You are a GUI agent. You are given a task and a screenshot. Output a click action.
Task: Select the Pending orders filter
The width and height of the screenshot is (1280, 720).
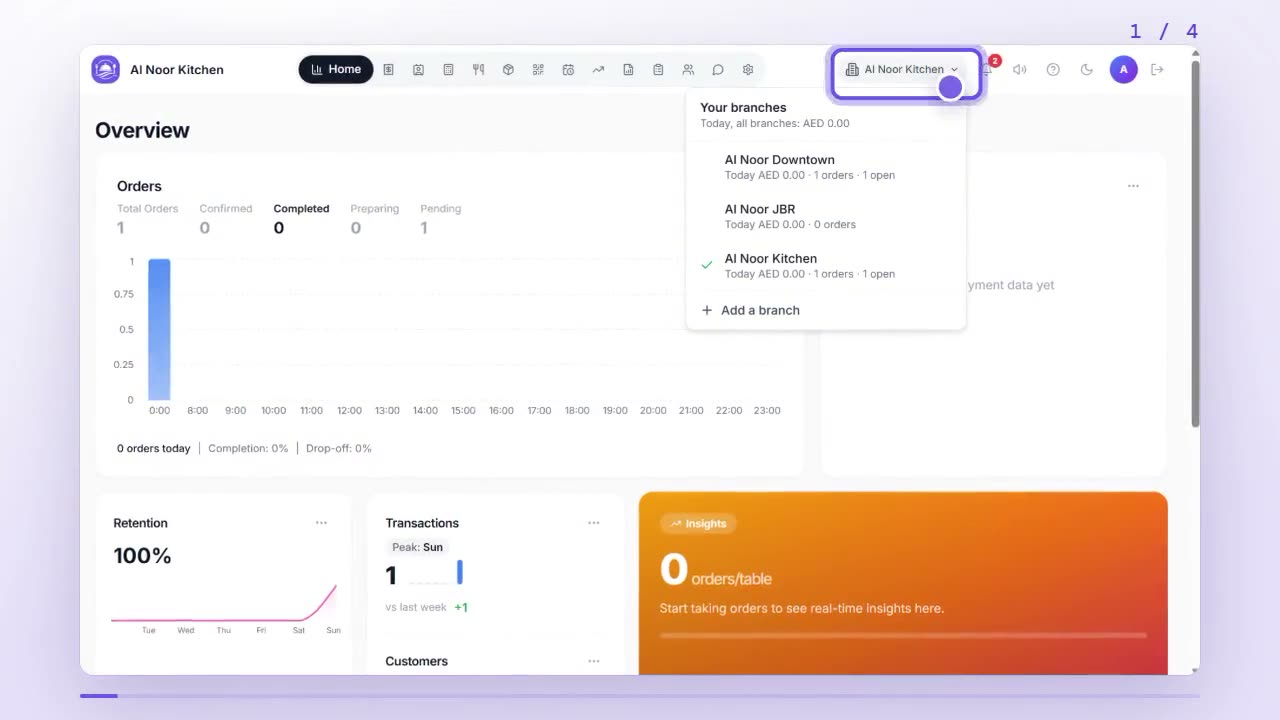[x=440, y=218]
